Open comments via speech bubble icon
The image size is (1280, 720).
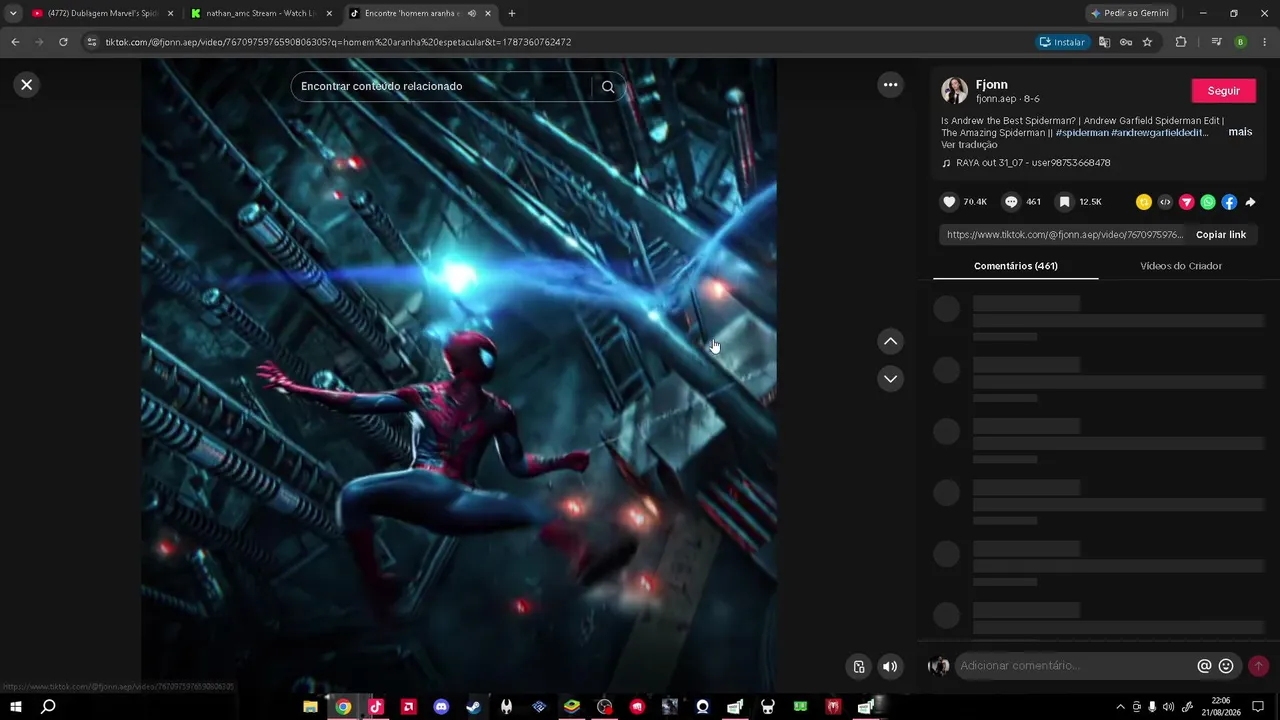pos(1011,202)
